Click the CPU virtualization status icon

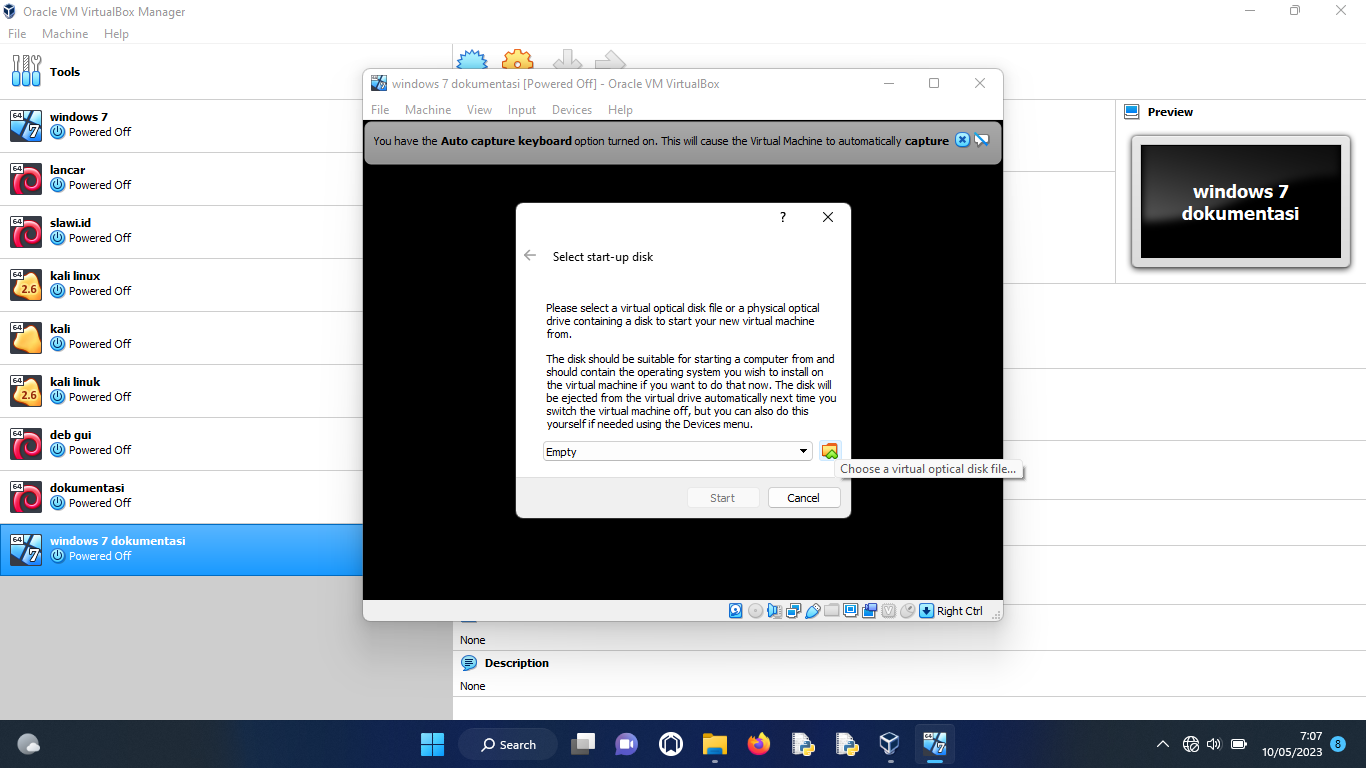click(x=888, y=611)
